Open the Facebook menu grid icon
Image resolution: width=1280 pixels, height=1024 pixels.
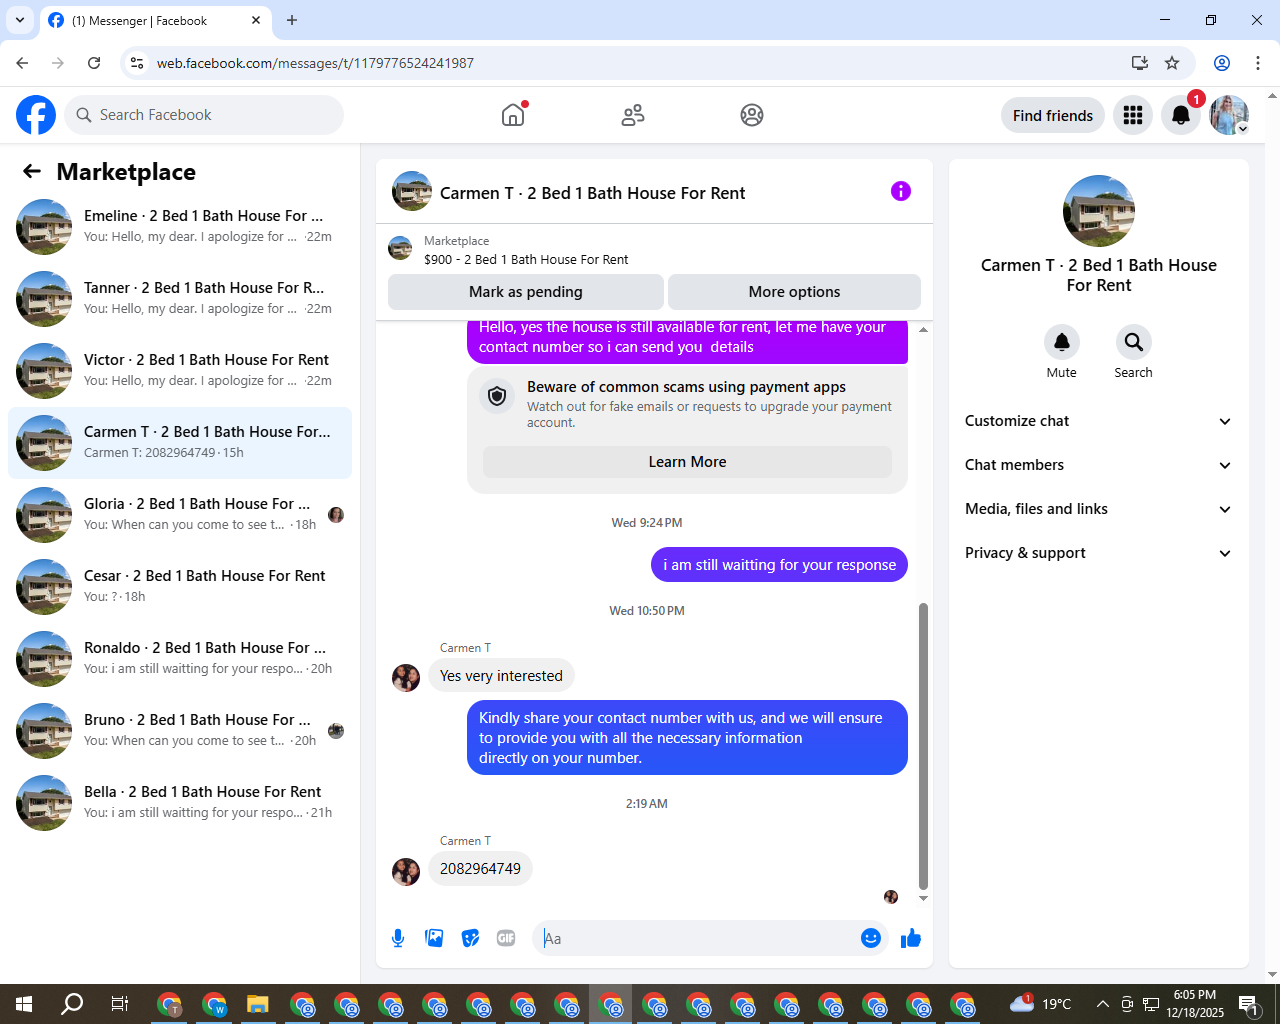coord(1133,115)
